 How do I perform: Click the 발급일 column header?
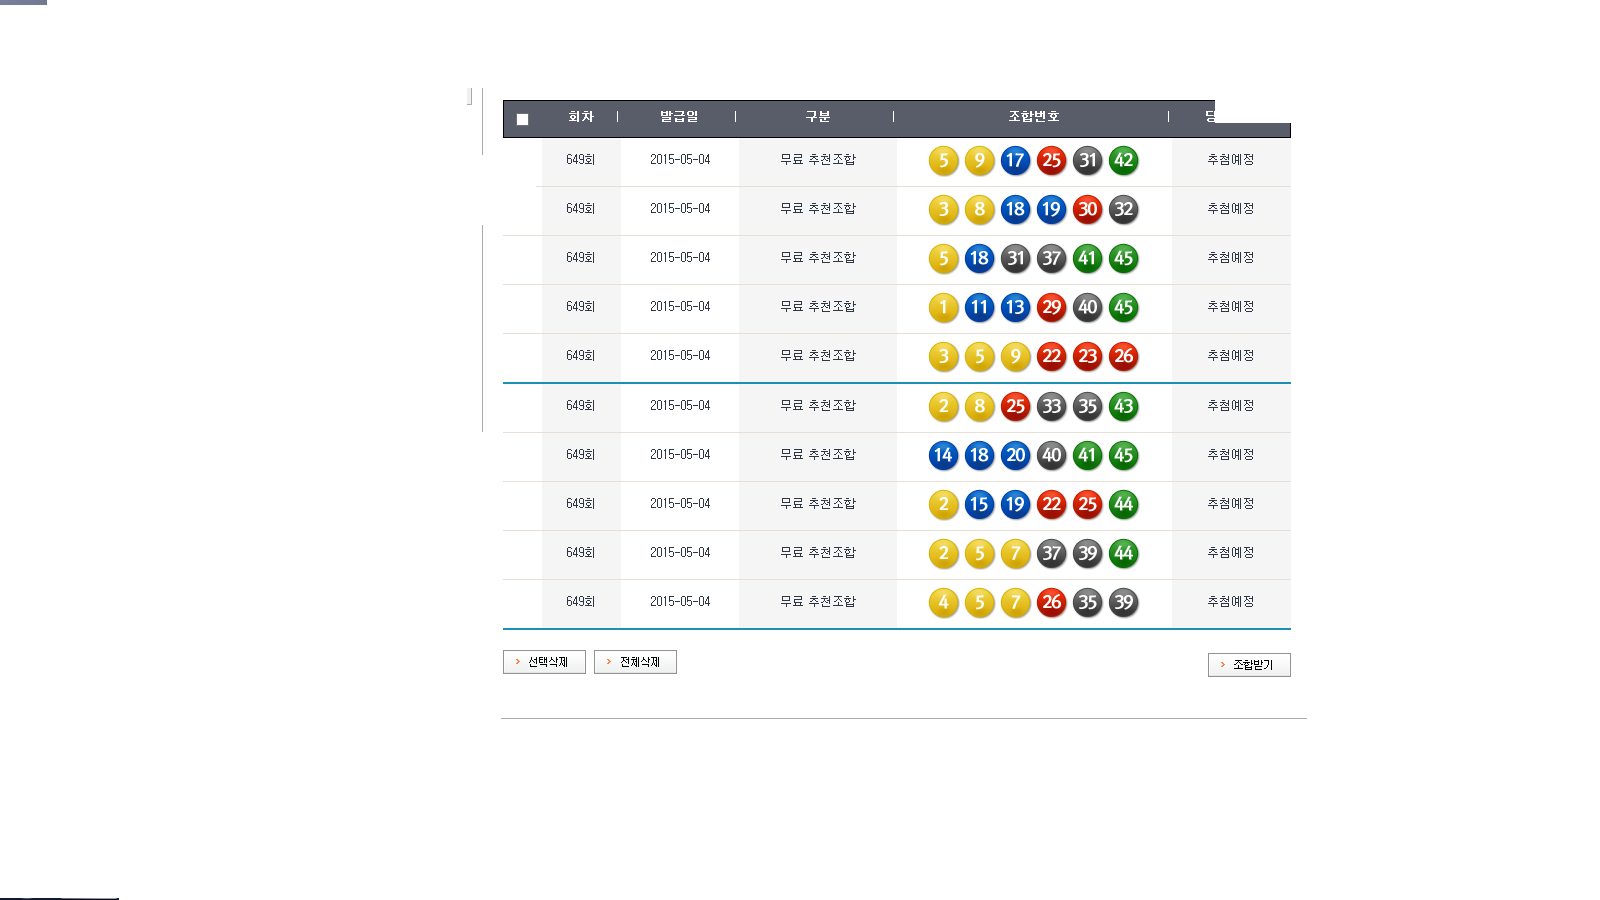(x=679, y=117)
